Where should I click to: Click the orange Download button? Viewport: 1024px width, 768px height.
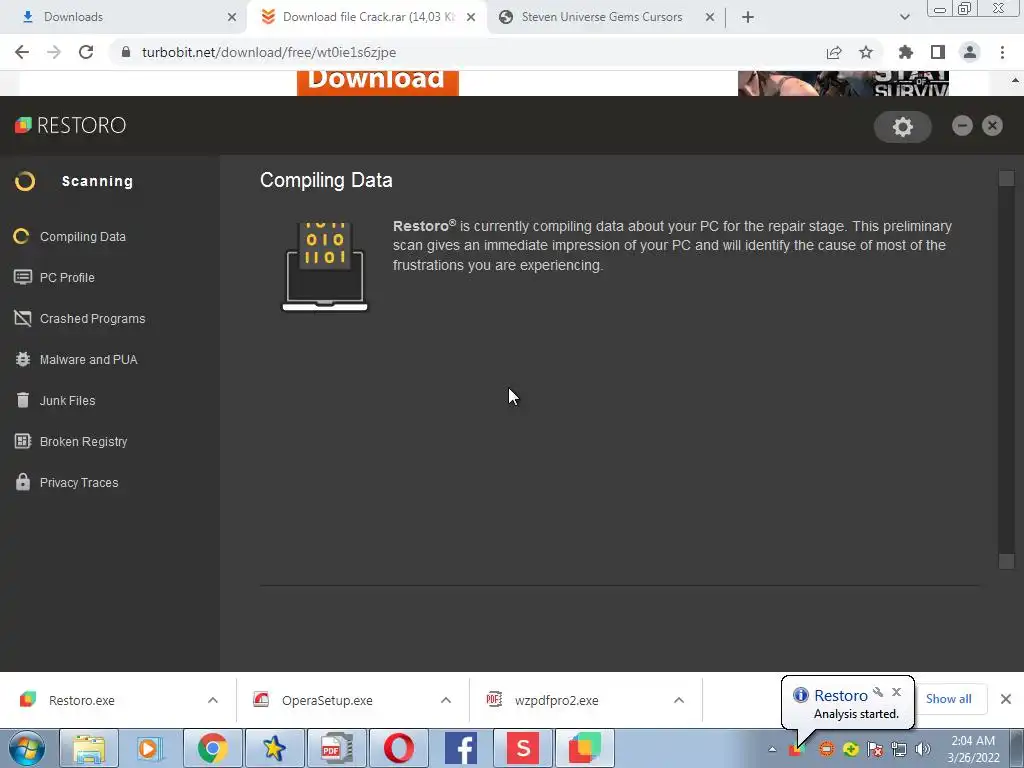(377, 83)
